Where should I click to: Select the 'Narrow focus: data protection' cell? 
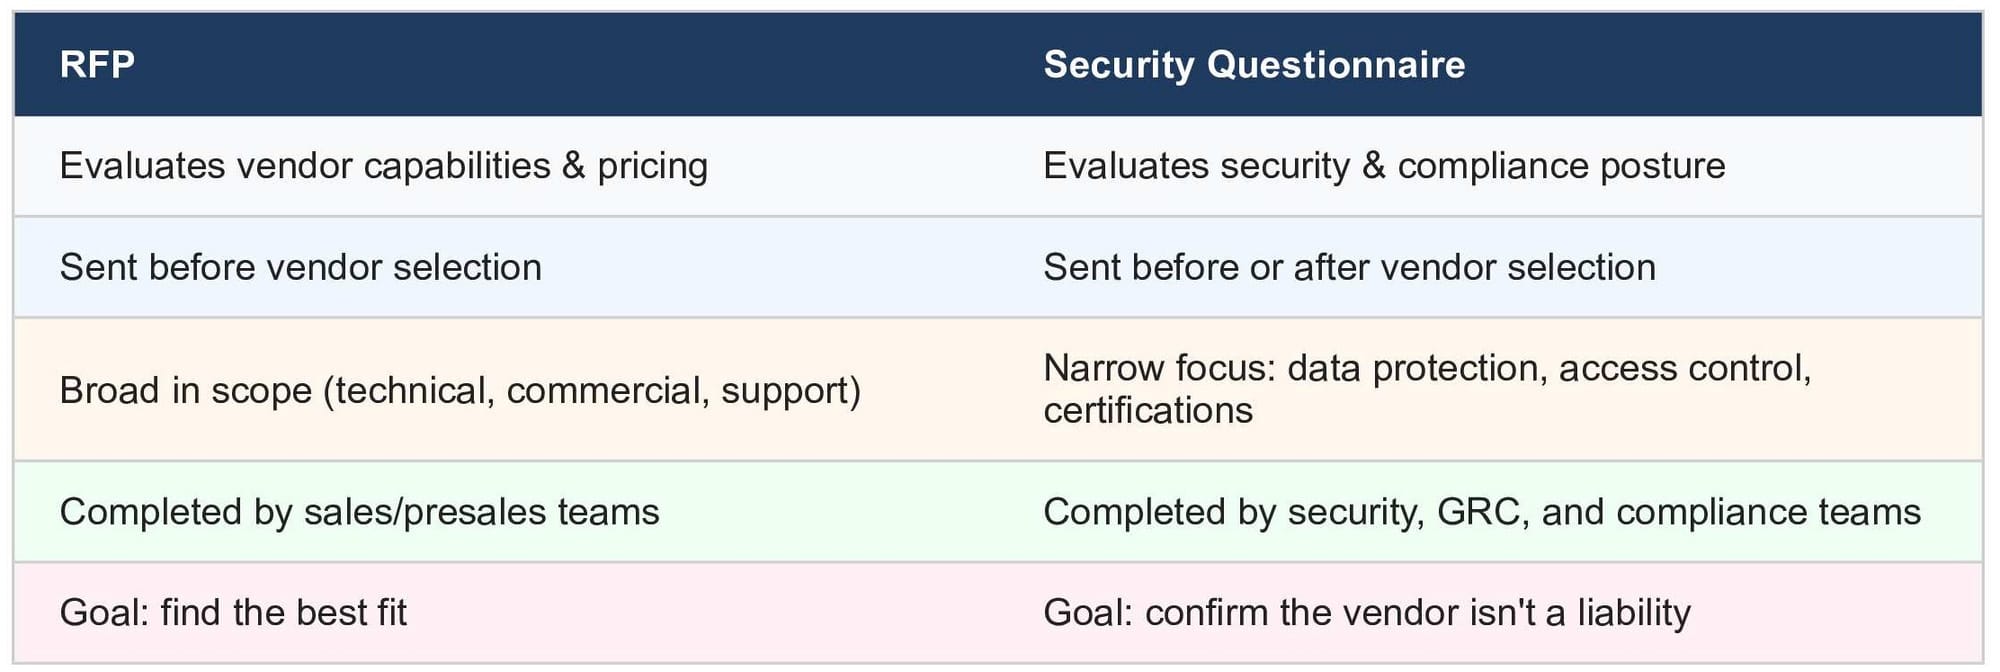pos(1427,389)
